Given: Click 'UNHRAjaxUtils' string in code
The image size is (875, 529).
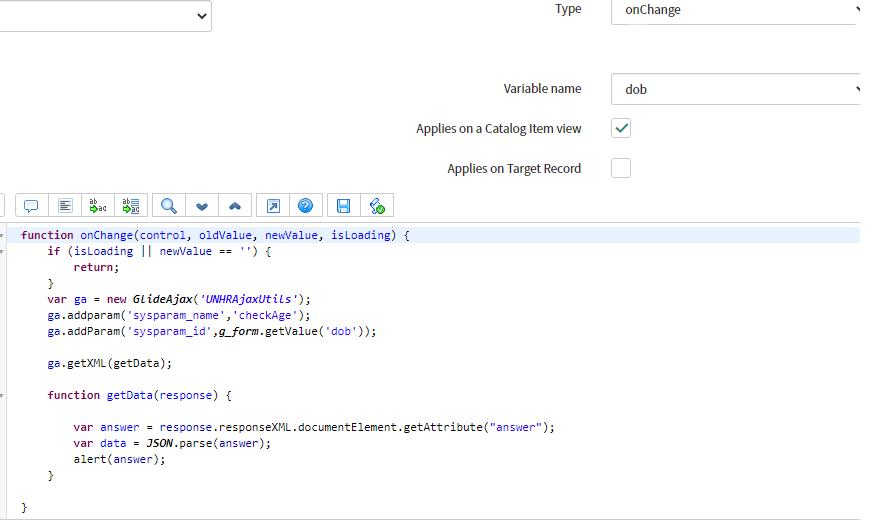Looking at the screenshot, I should (248, 299).
